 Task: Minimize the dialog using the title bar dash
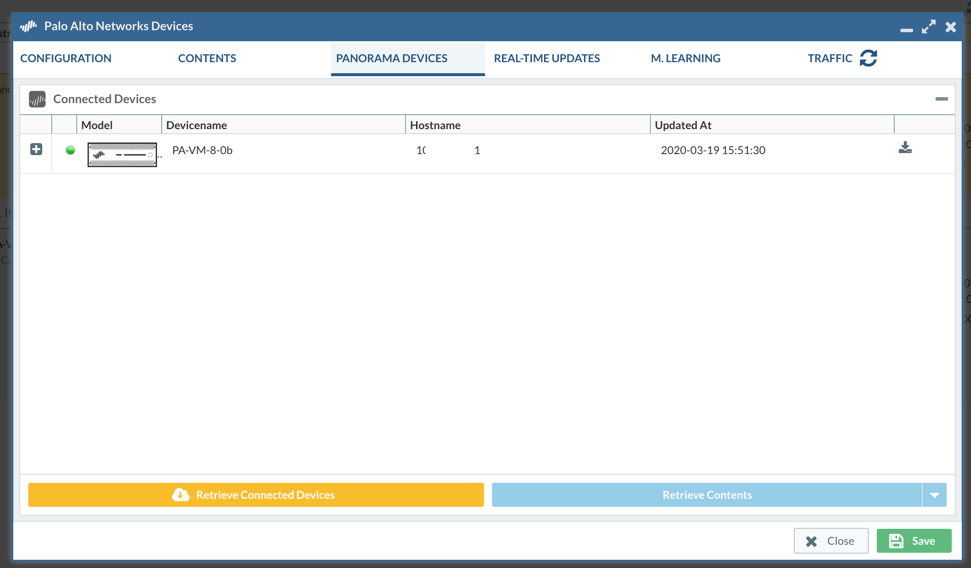tap(906, 29)
